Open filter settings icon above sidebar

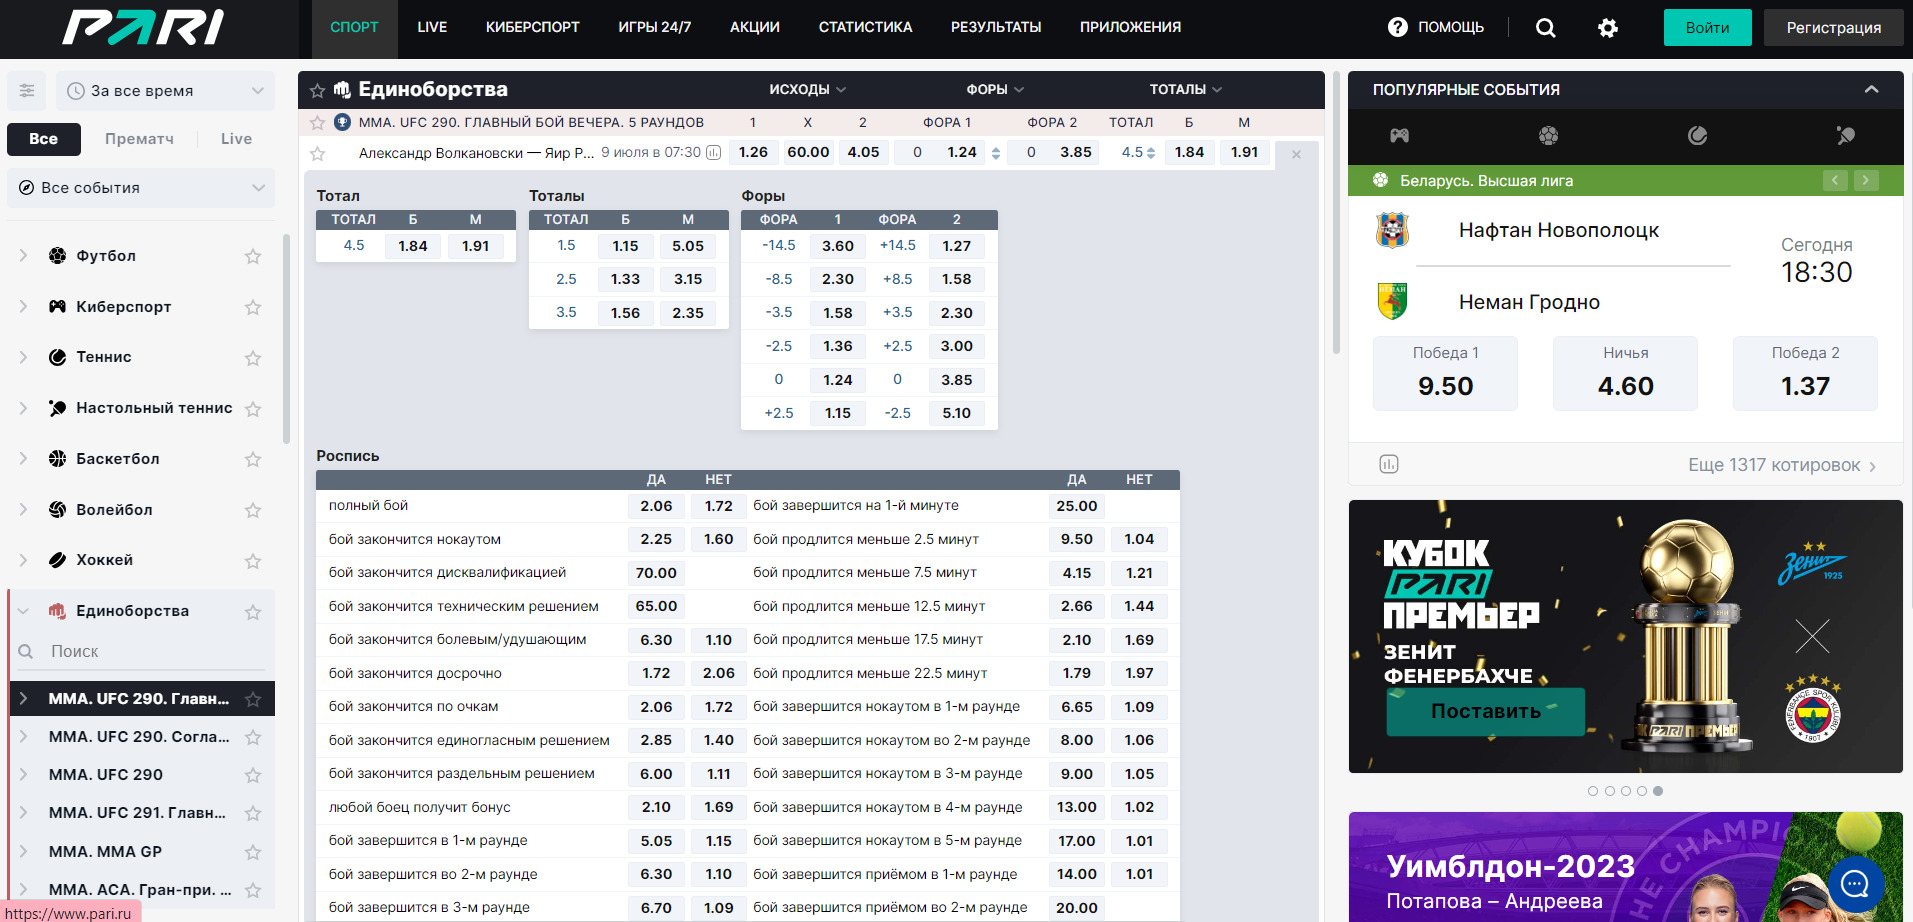tap(27, 91)
